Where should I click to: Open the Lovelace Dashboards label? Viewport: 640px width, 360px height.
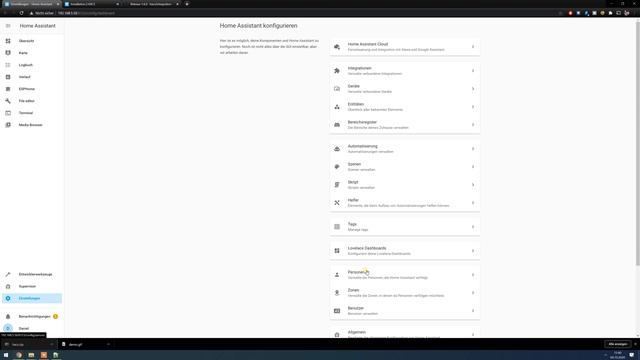click(367, 248)
